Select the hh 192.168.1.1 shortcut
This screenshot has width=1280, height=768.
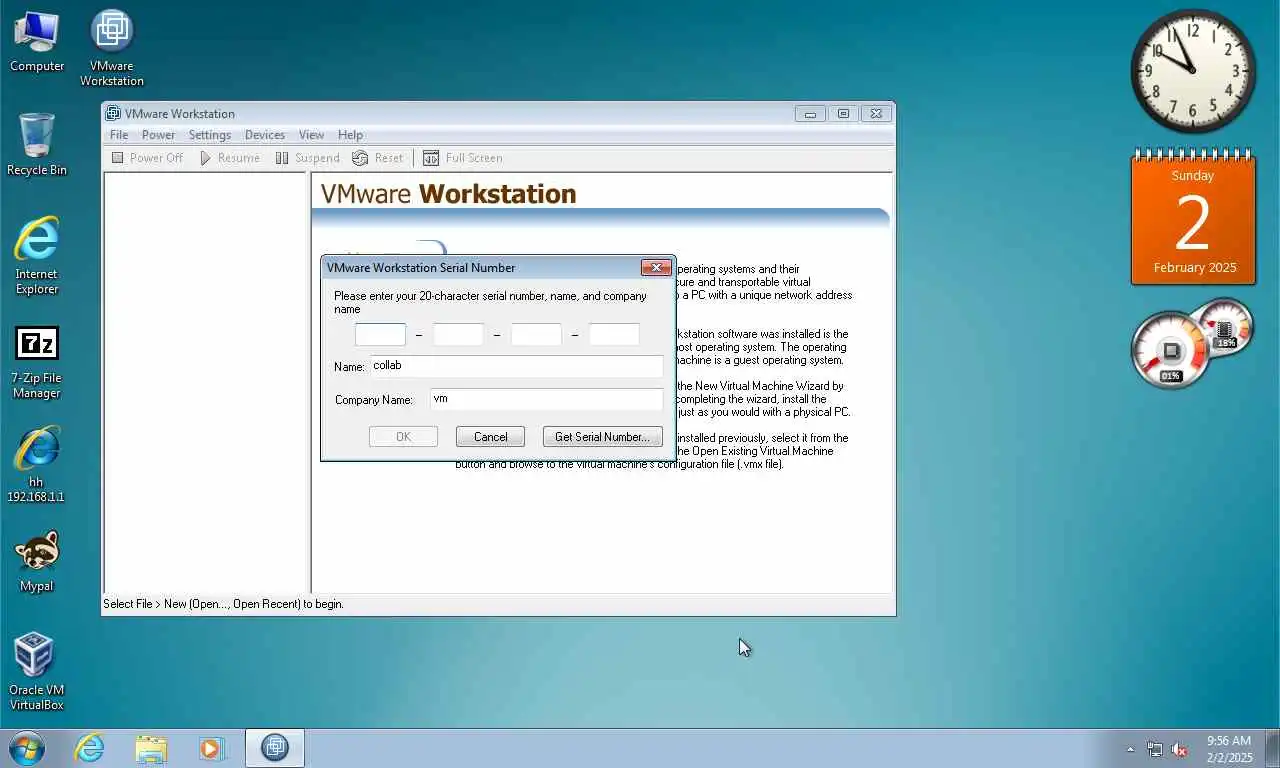pyautogui.click(x=37, y=464)
